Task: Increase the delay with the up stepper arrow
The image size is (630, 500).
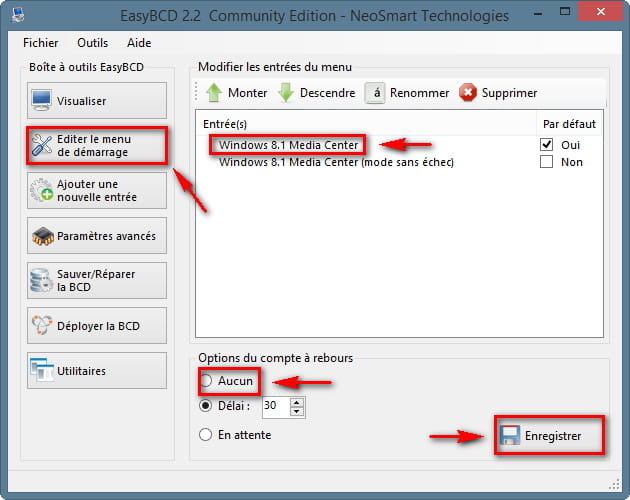Action: 297,402
